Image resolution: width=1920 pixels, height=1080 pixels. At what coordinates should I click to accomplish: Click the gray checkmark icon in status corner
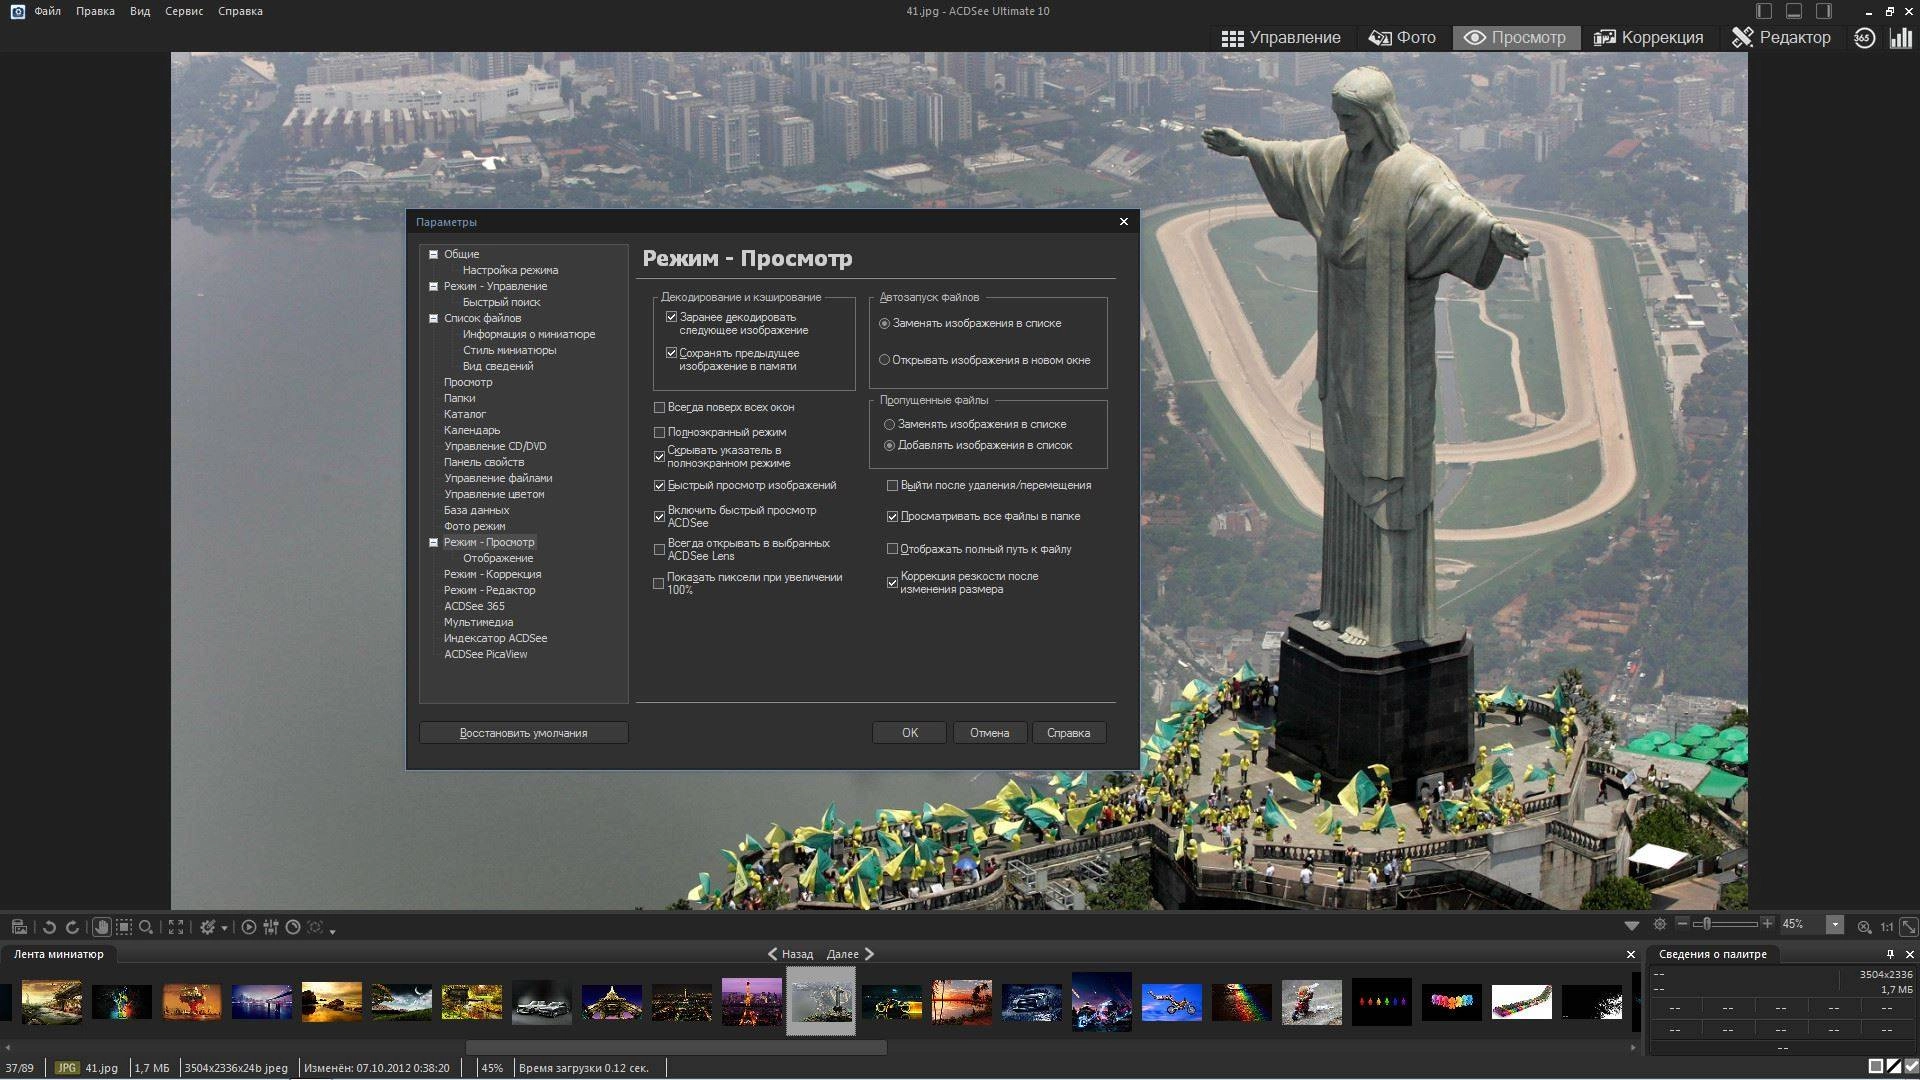[1911, 1067]
